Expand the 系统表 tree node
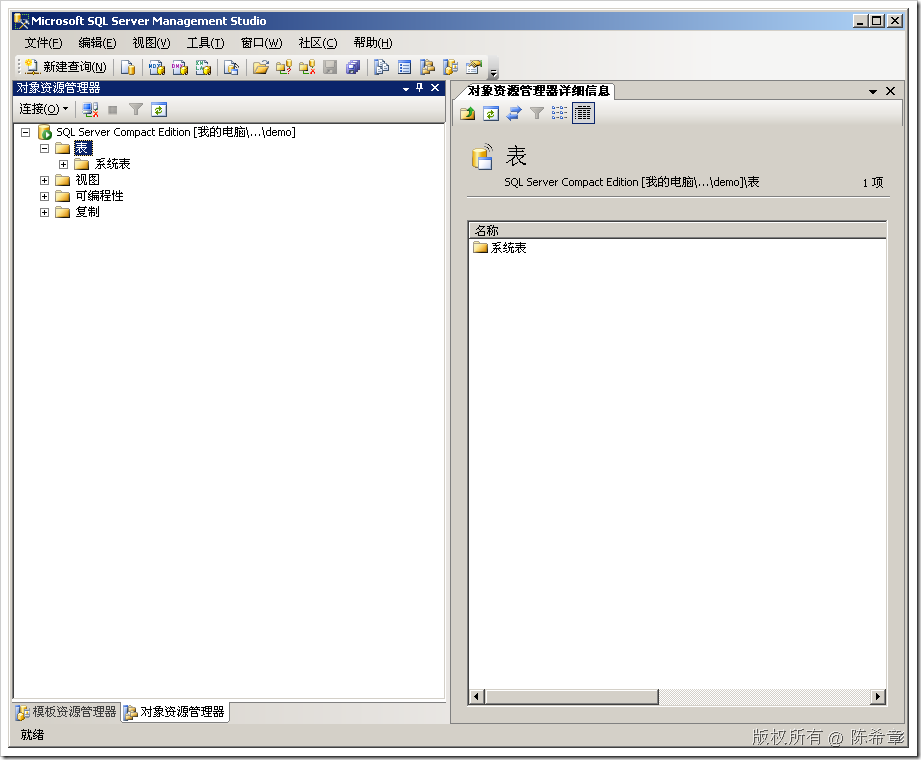 [63, 164]
